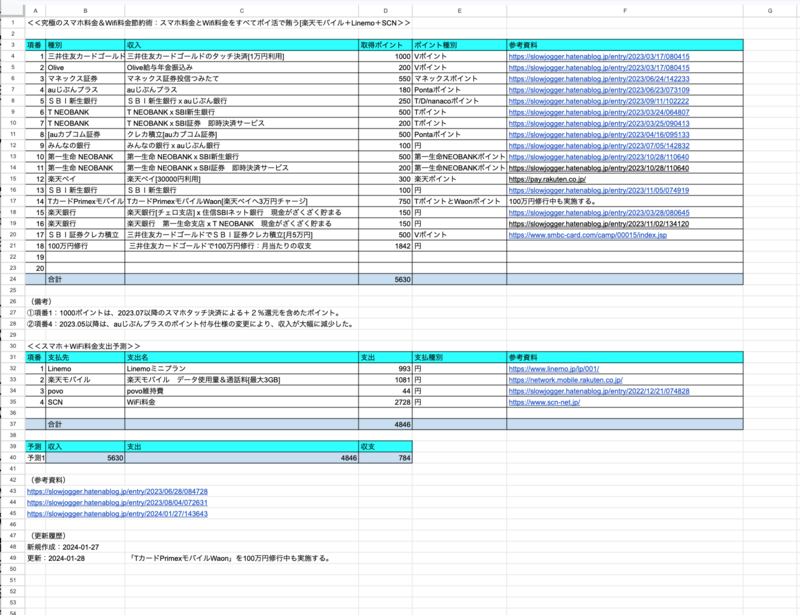Click the クレカ積立[auカブコム証券] cell
Viewport: 800px width, 615px height.
point(242,135)
